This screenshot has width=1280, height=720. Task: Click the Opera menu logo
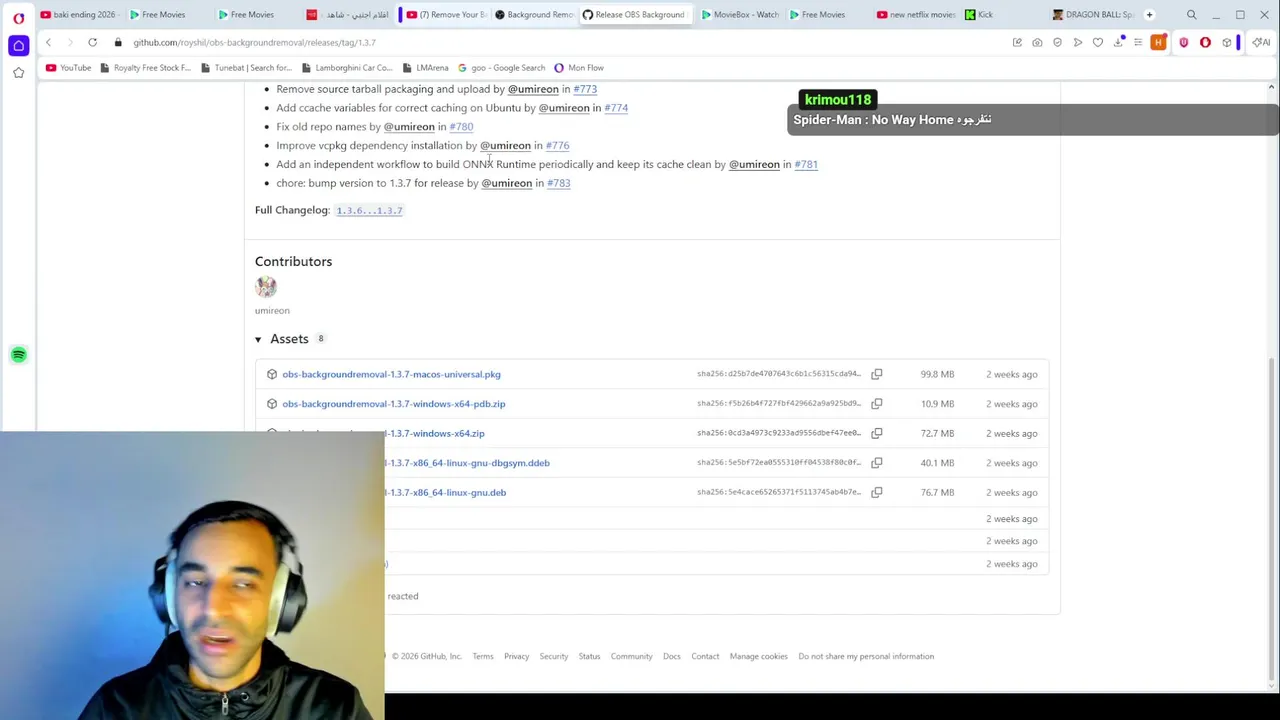coord(18,17)
